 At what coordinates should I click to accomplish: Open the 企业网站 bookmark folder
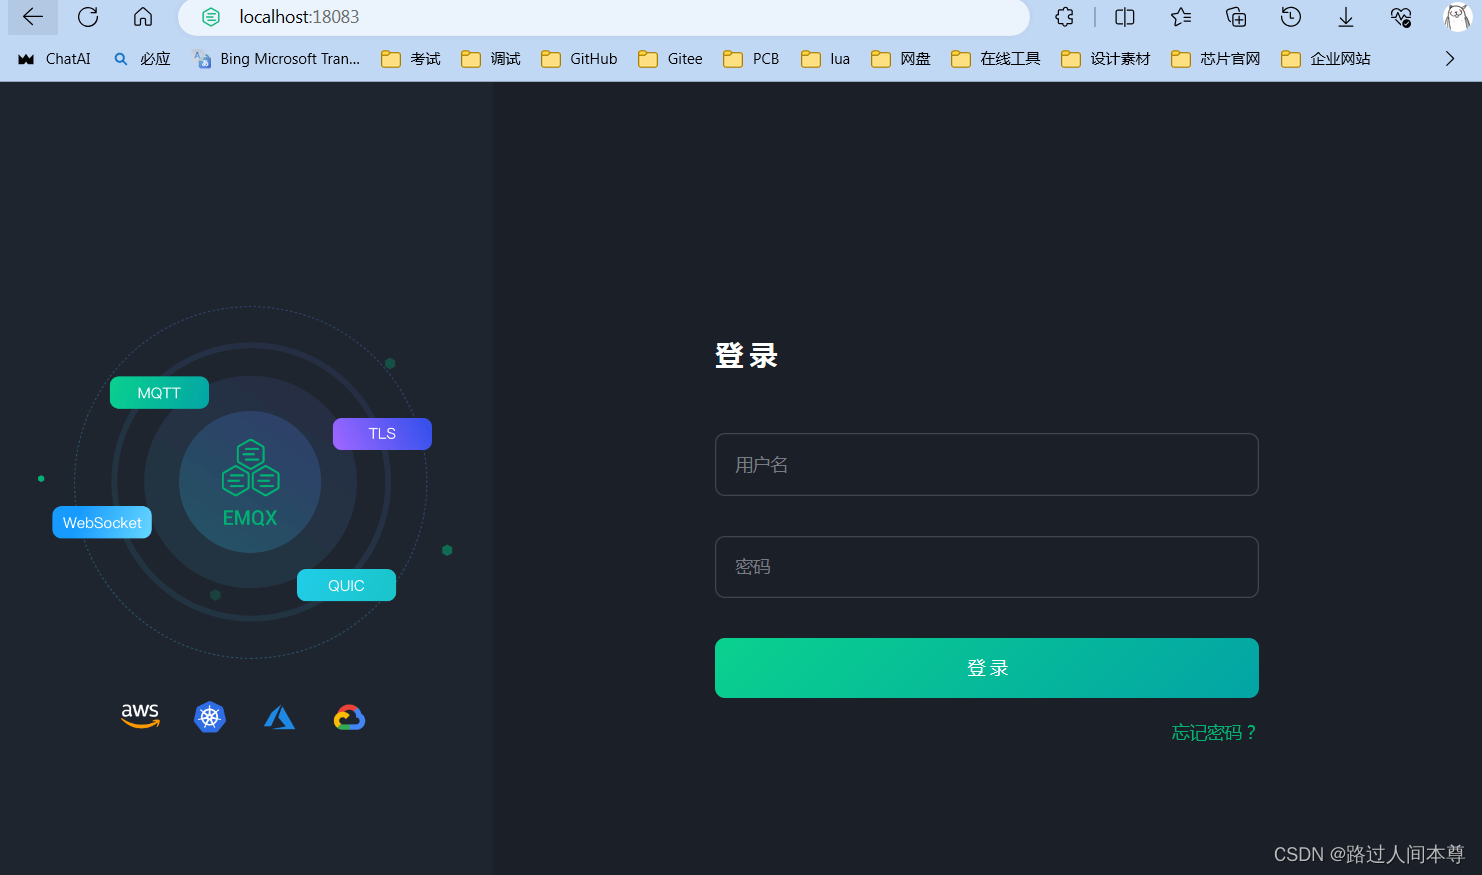click(1326, 59)
